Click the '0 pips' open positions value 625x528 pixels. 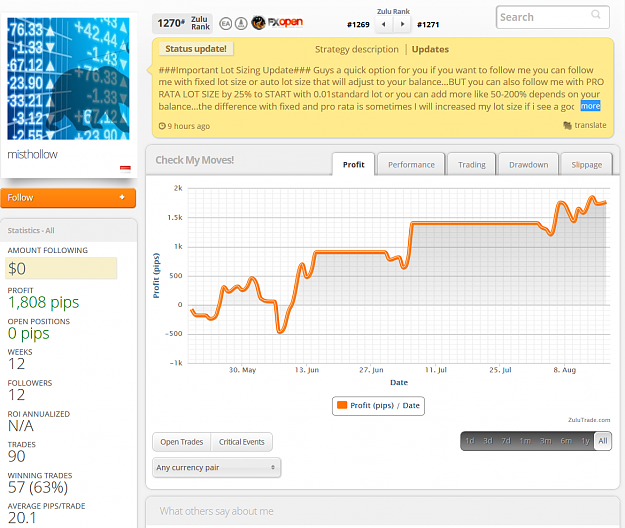[x=28, y=334]
